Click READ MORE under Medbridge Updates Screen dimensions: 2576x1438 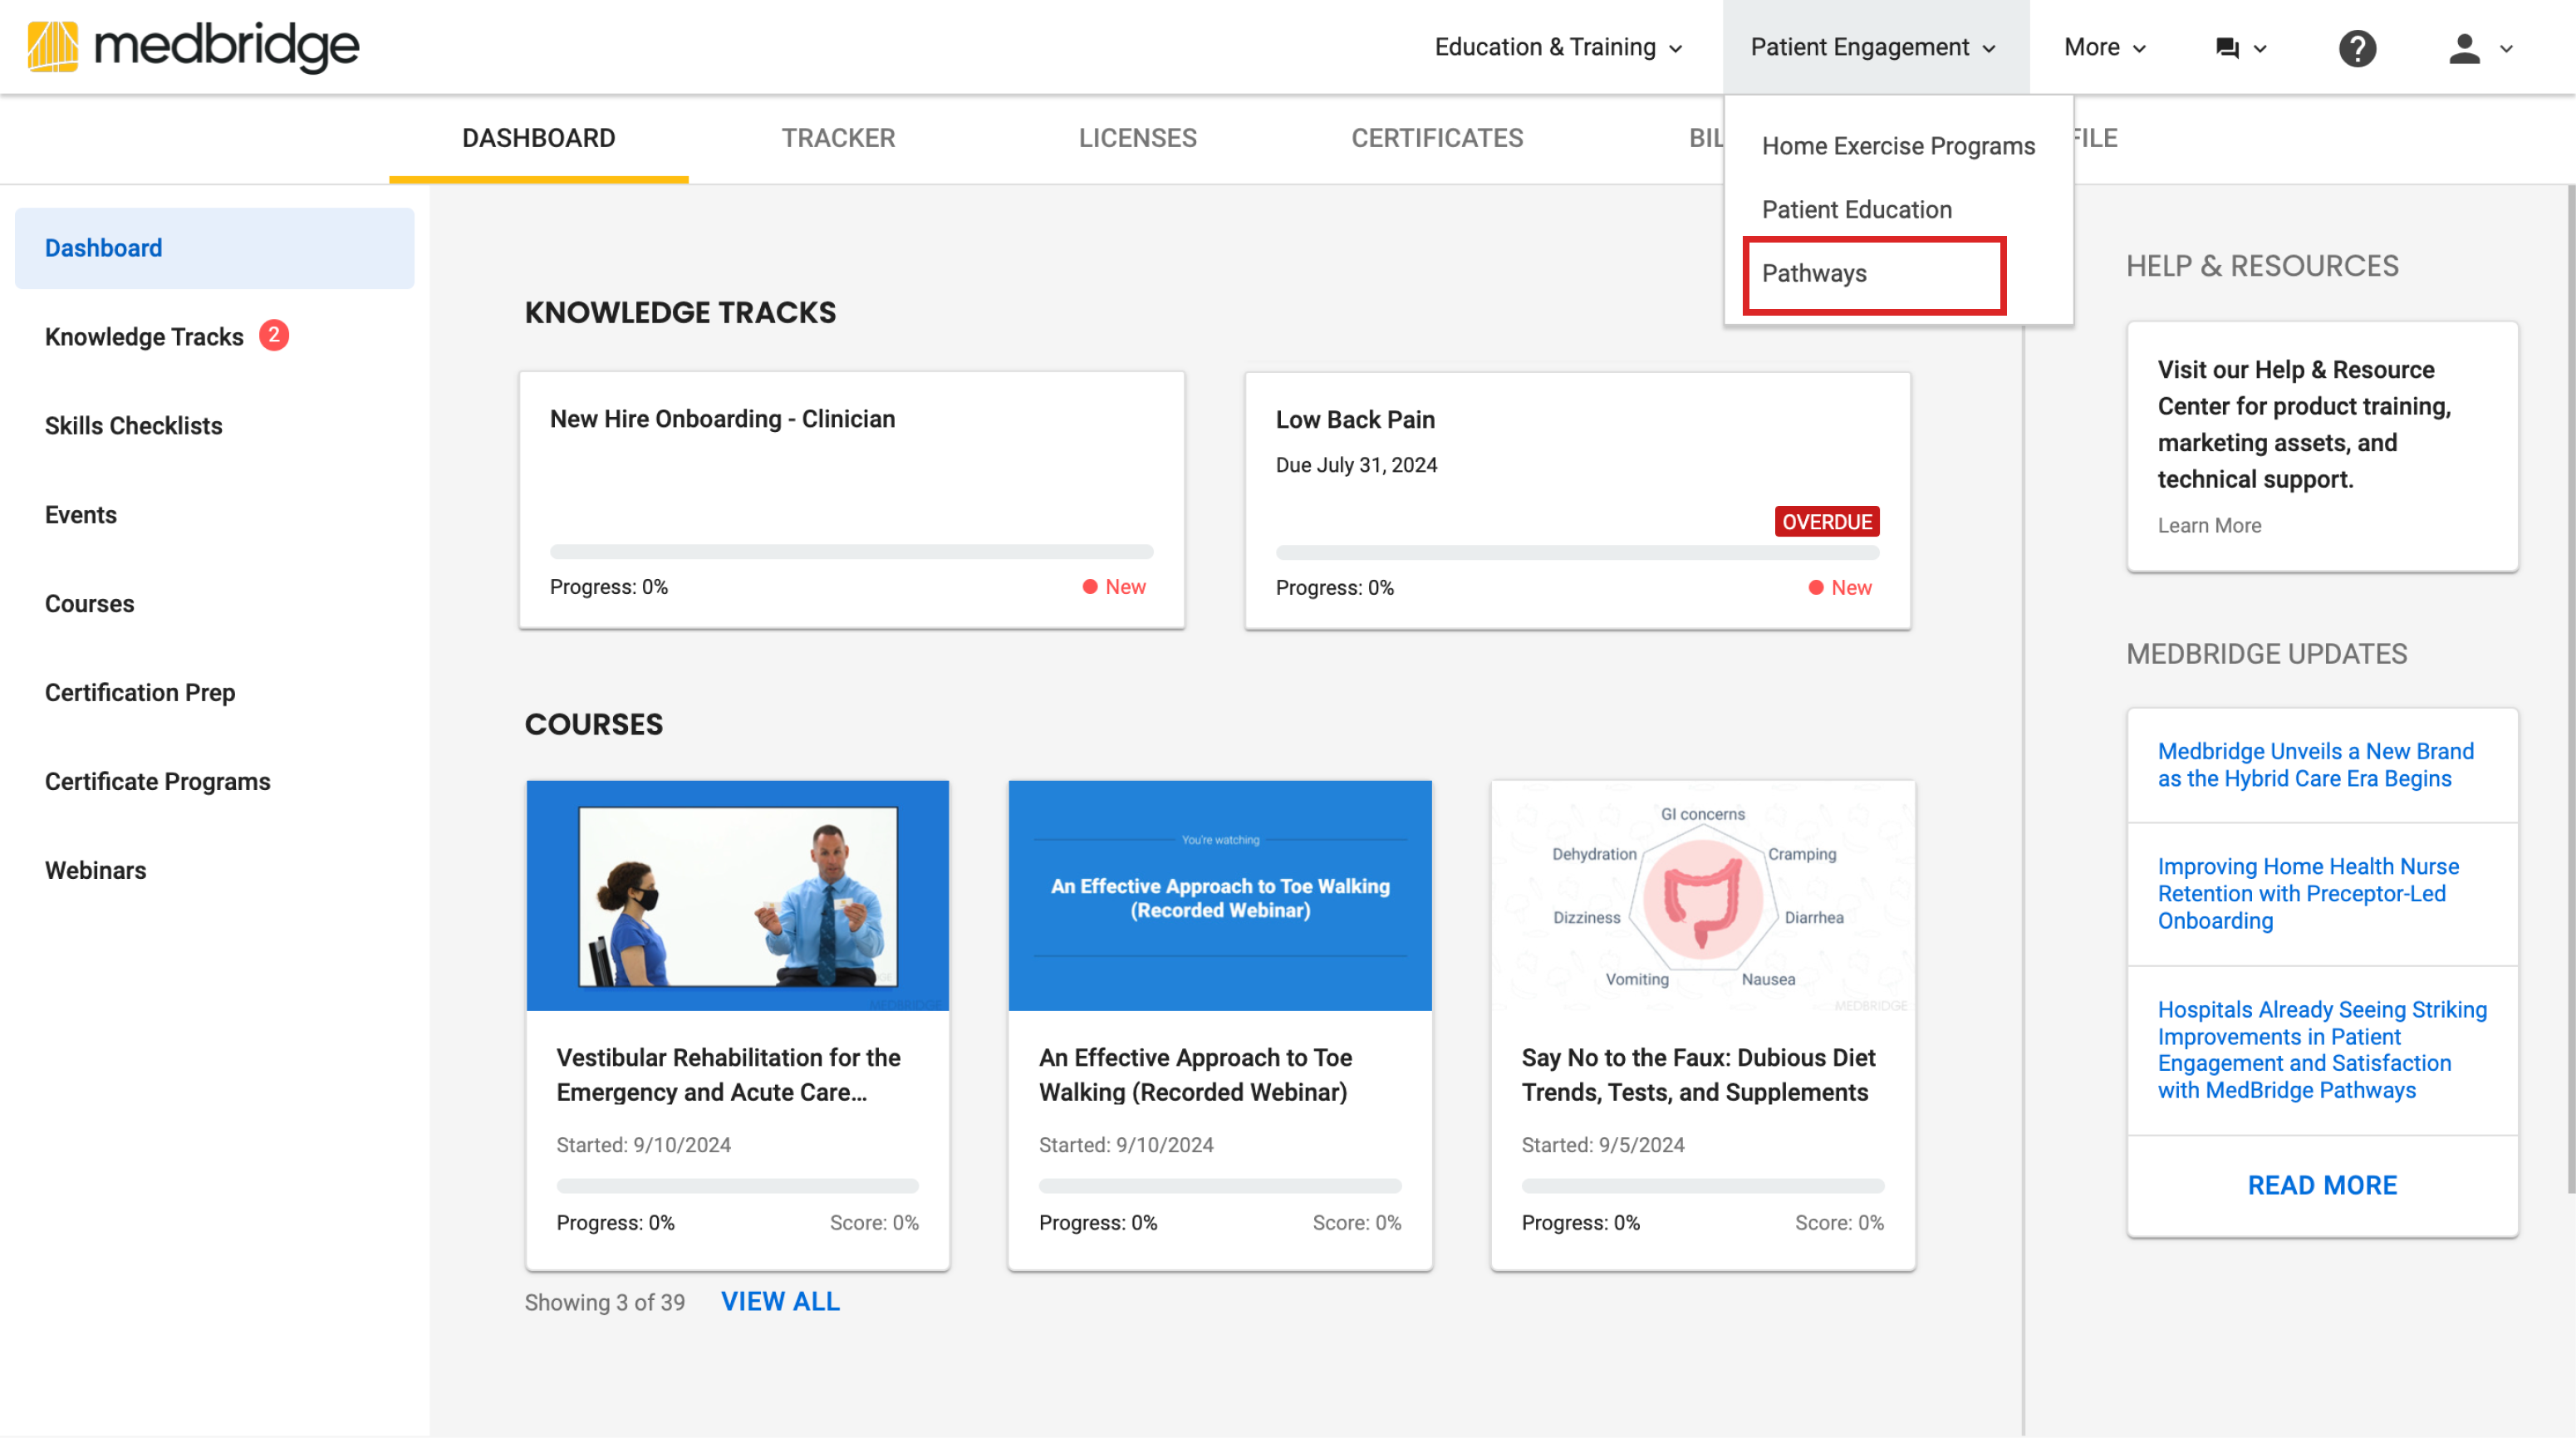[2322, 1186]
